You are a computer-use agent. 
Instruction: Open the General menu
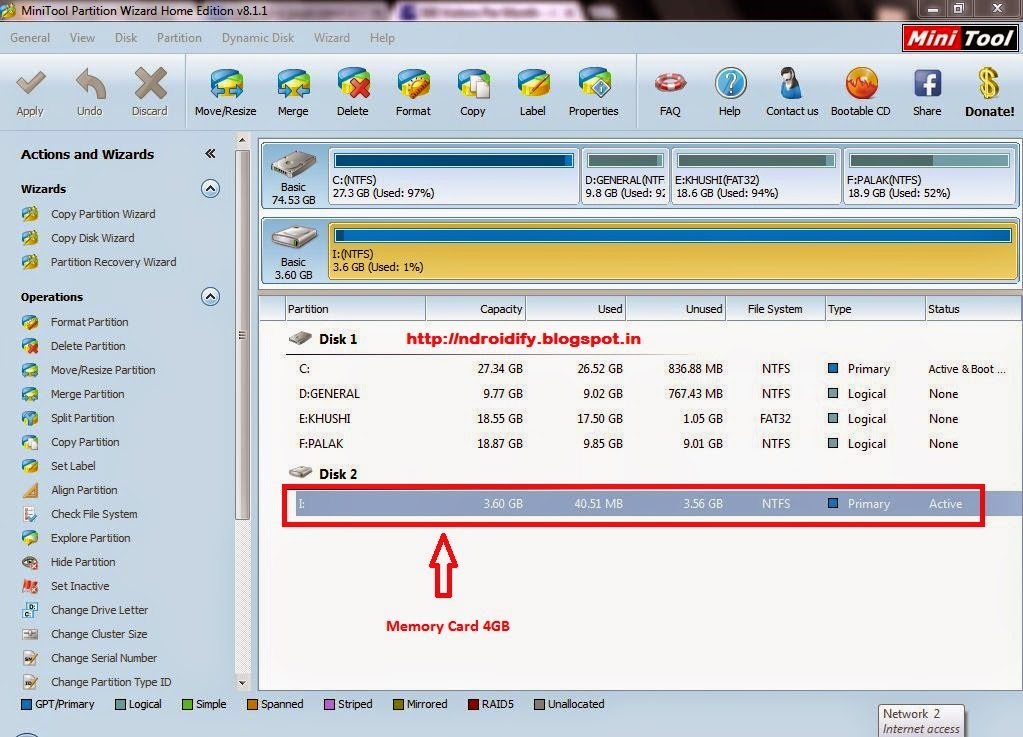(x=30, y=38)
